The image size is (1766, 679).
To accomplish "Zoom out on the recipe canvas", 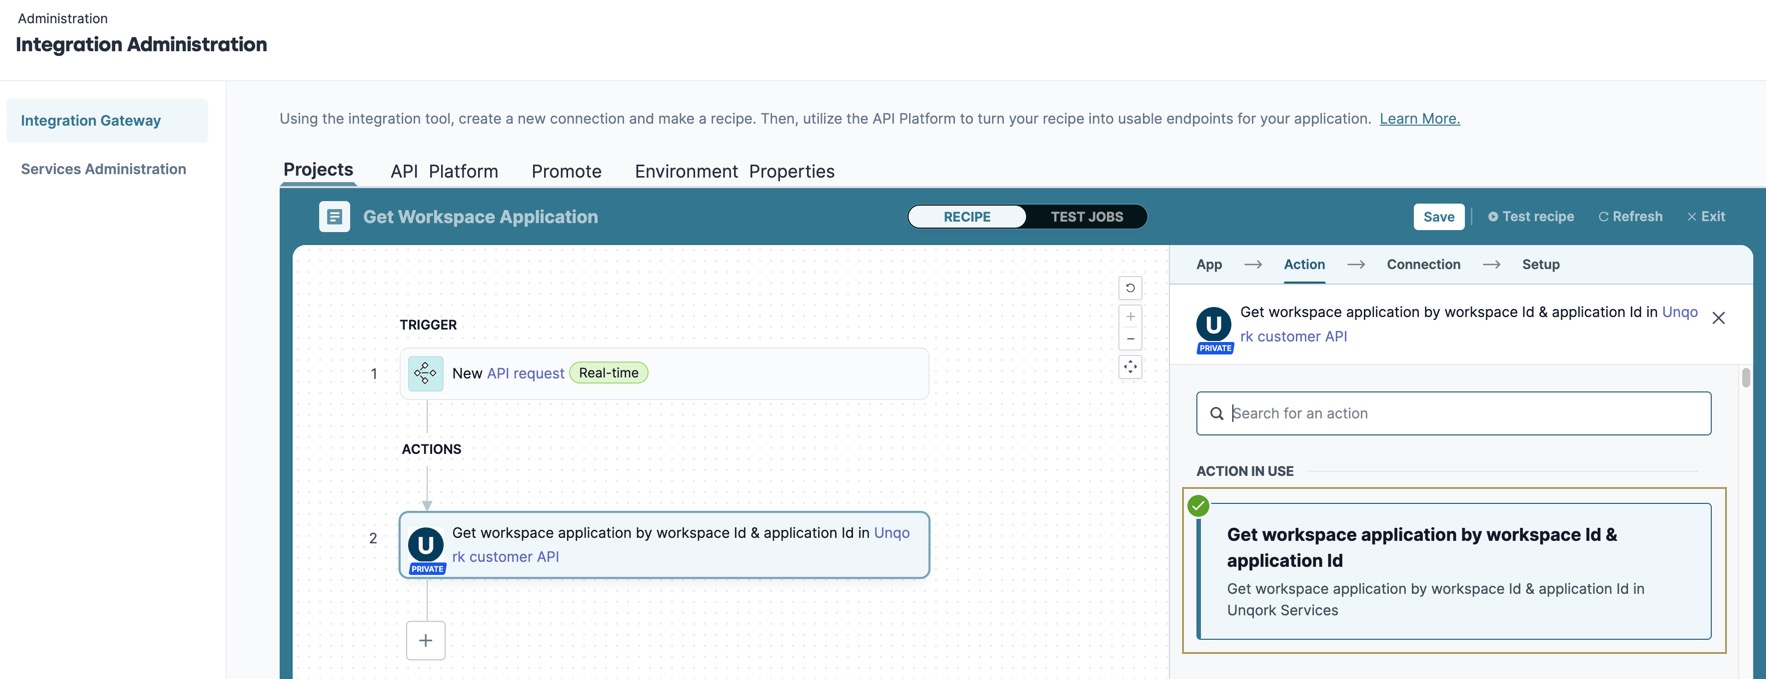I will [x=1130, y=339].
